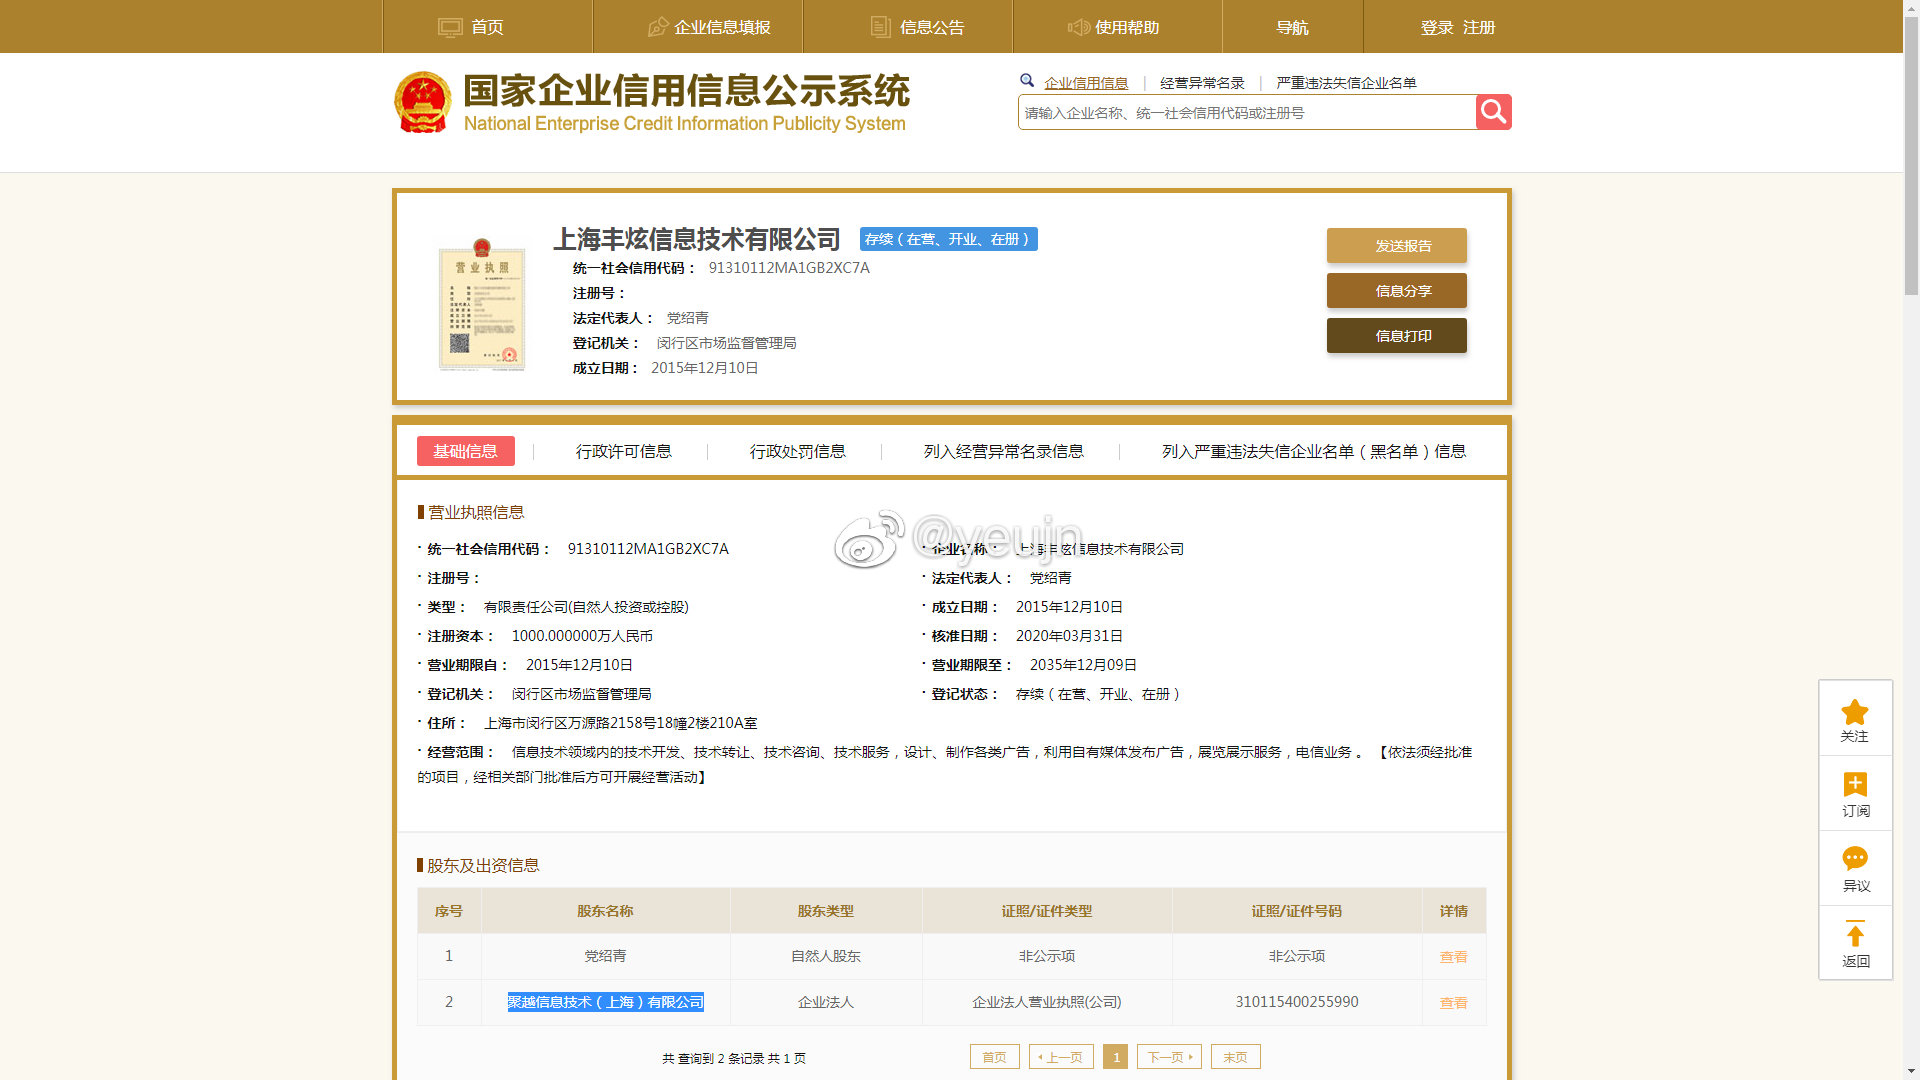Click the credit code 91310112MA1GB2XC7A in license info
The width and height of the screenshot is (1920, 1080).
(648, 549)
